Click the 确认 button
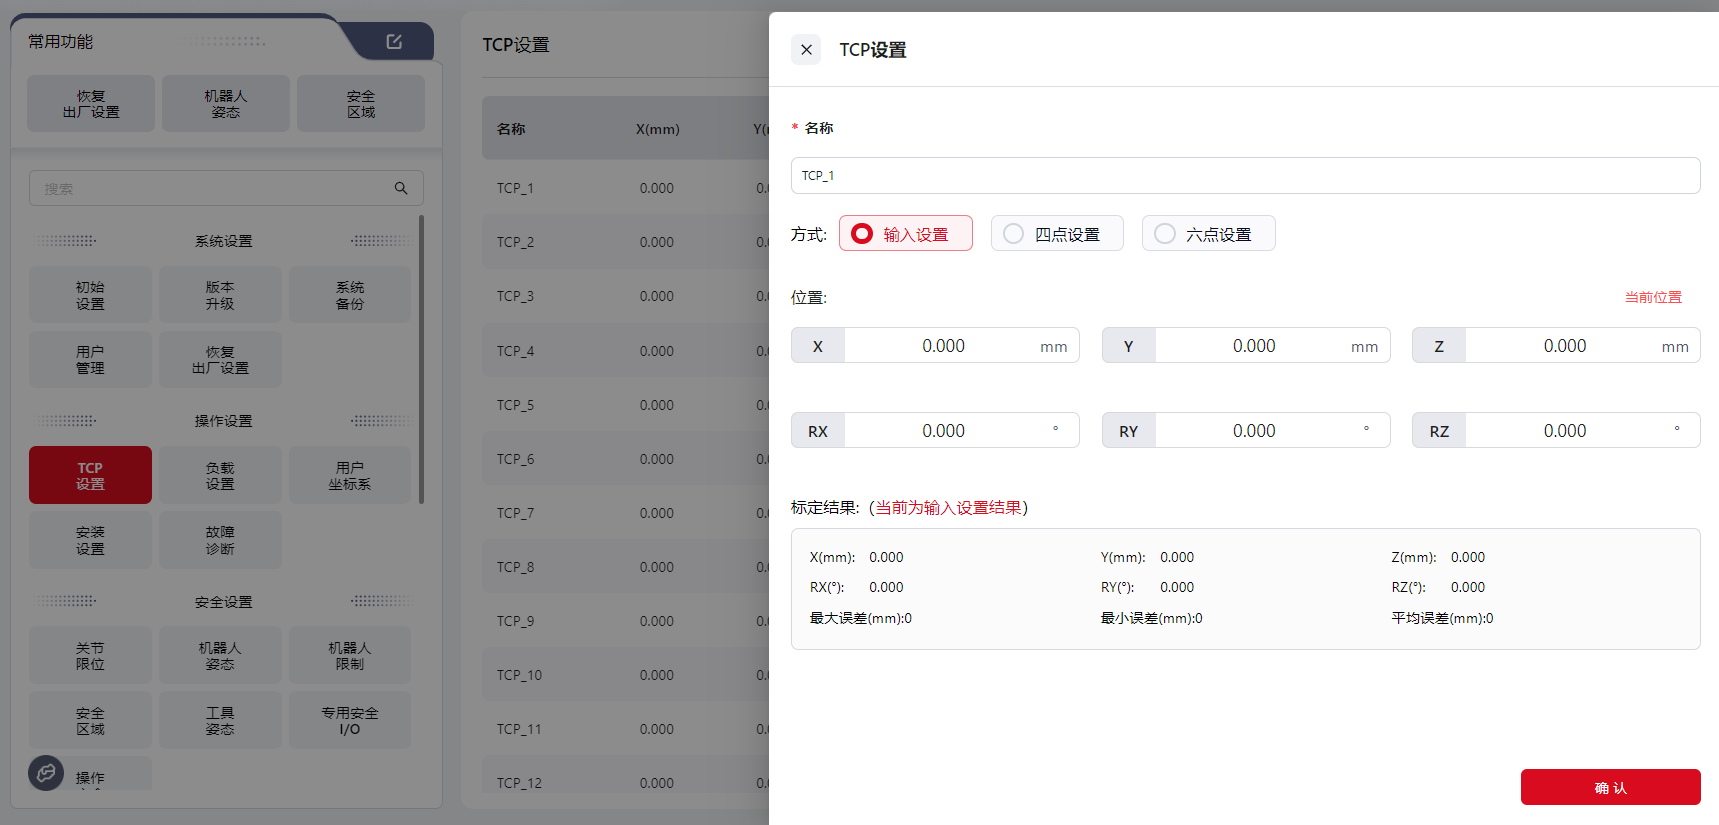 (x=1610, y=787)
